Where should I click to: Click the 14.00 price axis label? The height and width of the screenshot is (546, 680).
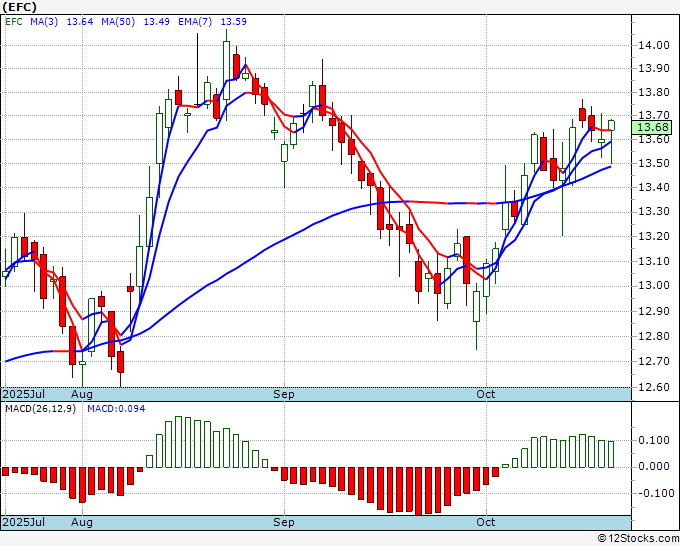[x=654, y=45]
